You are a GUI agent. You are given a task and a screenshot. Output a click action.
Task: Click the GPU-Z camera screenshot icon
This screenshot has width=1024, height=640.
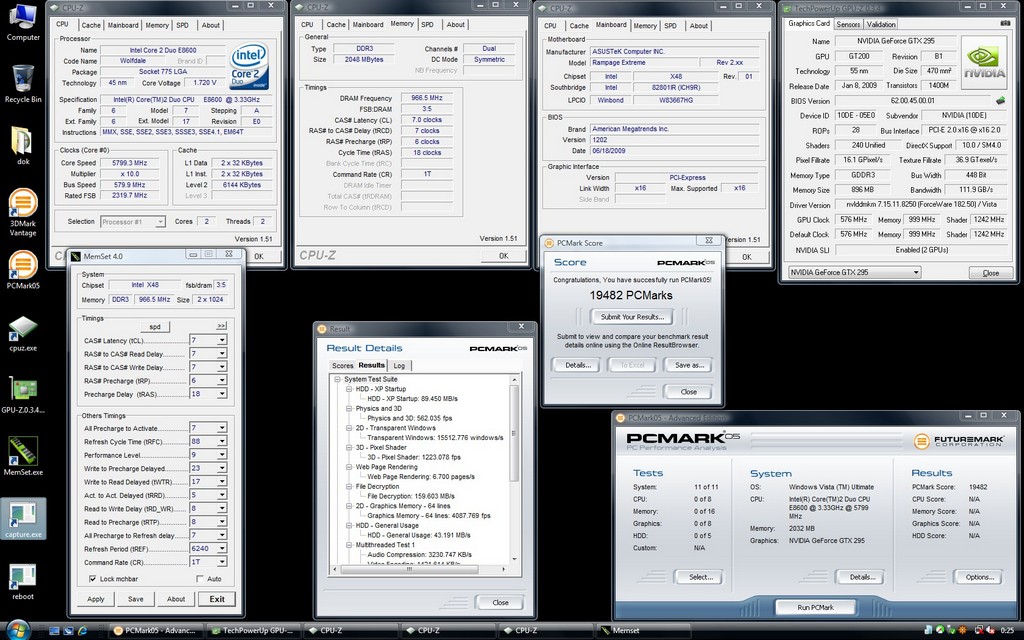1005,24
